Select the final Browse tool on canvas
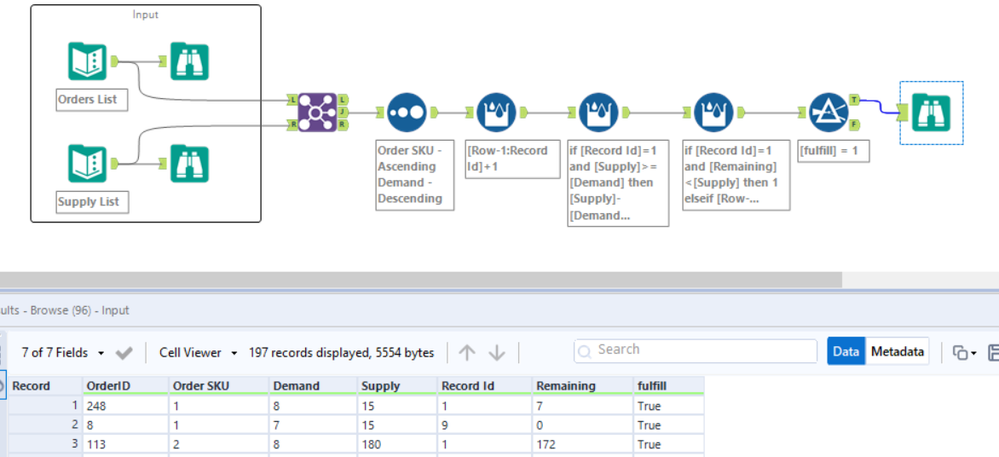999x457 pixels. point(930,113)
